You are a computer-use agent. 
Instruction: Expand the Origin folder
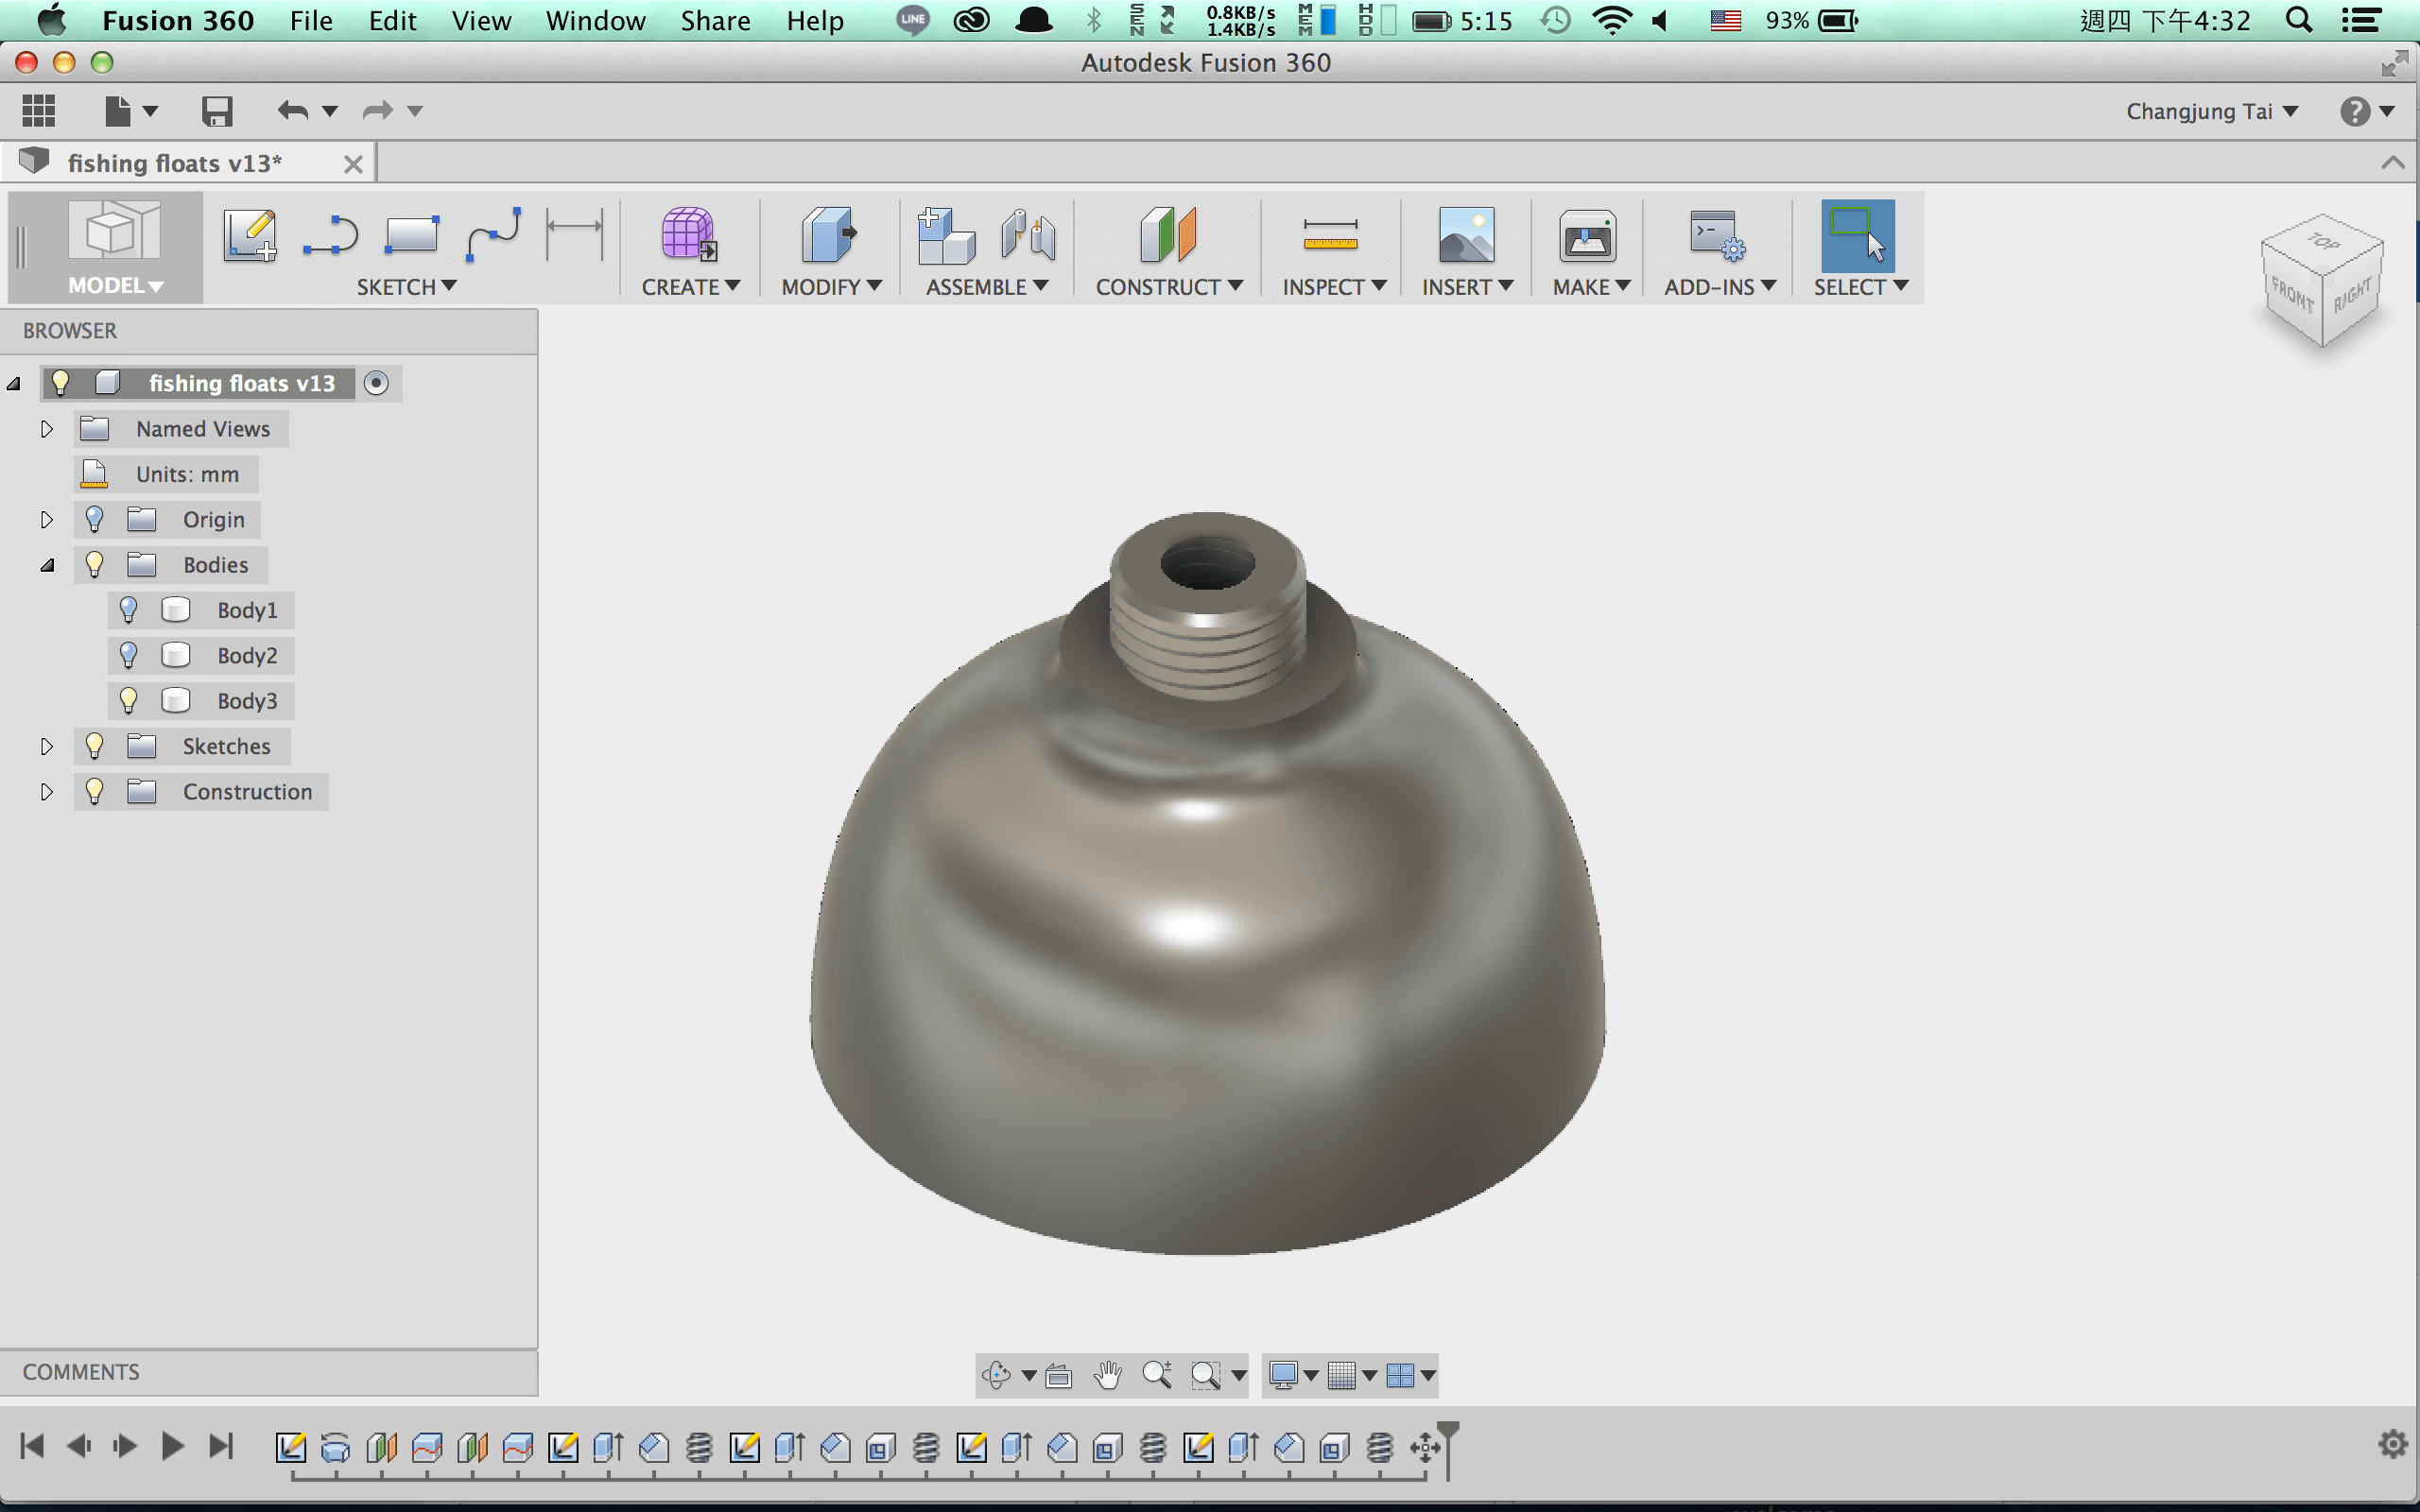[46, 520]
